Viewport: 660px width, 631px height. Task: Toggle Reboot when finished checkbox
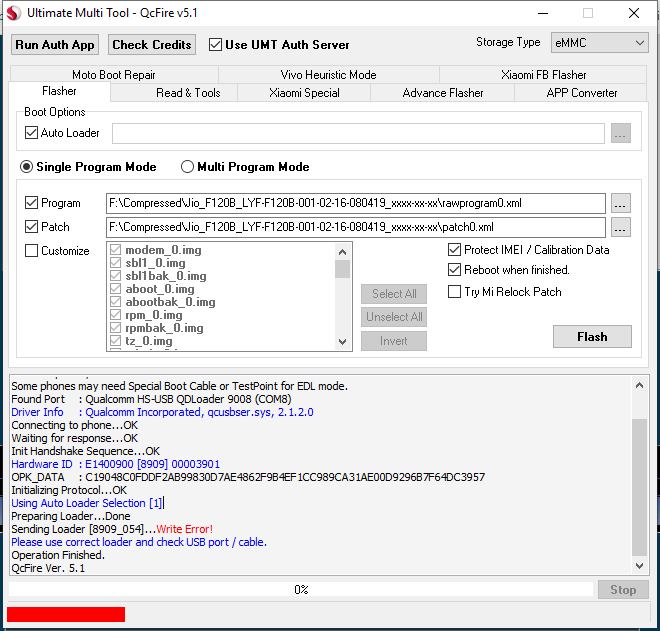pyautogui.click(x=454, y=269)
